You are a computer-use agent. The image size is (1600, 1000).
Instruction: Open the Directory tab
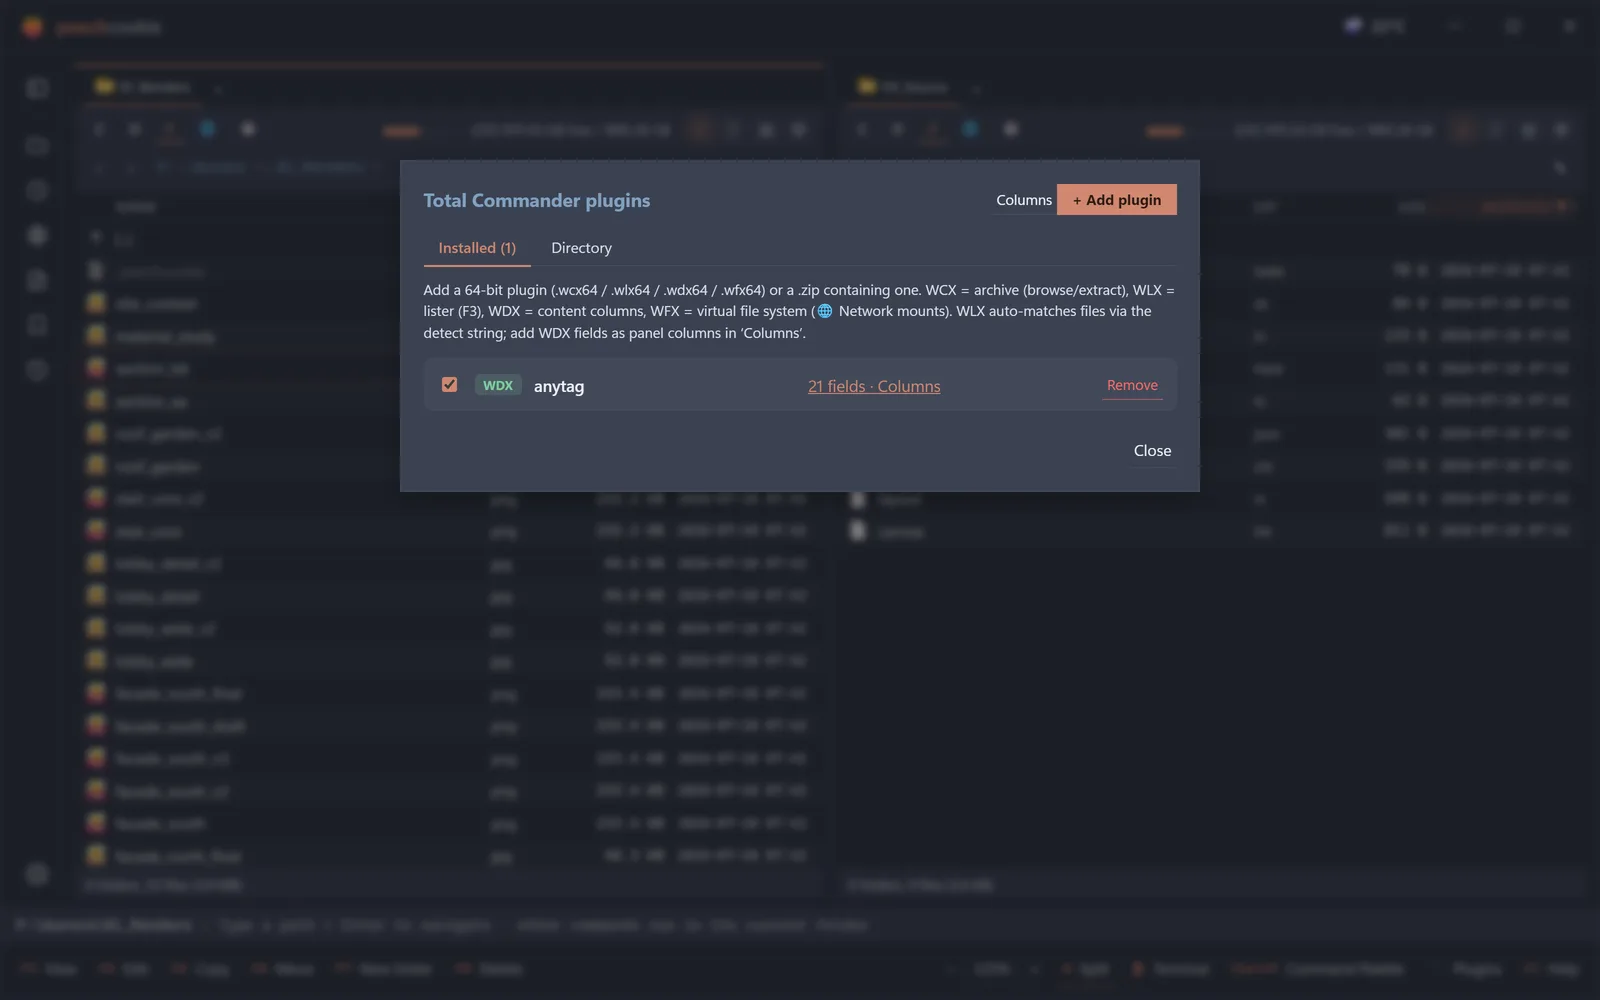coord(581,248)
